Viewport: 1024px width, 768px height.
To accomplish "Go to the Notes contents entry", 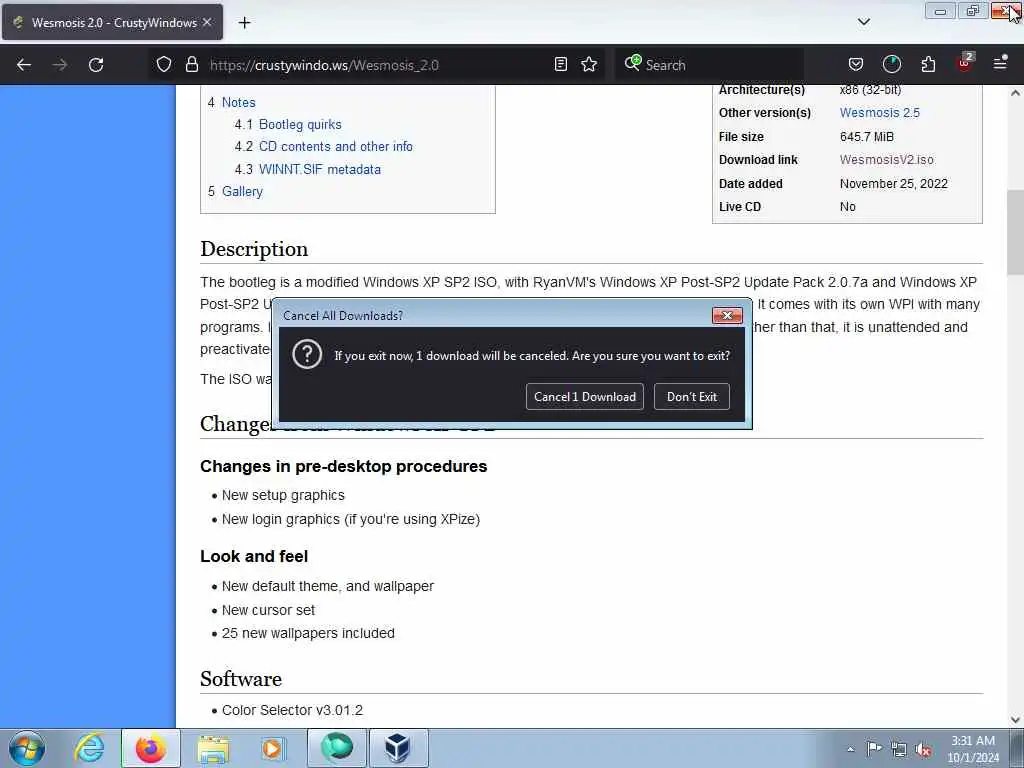I will coord(238,103).
